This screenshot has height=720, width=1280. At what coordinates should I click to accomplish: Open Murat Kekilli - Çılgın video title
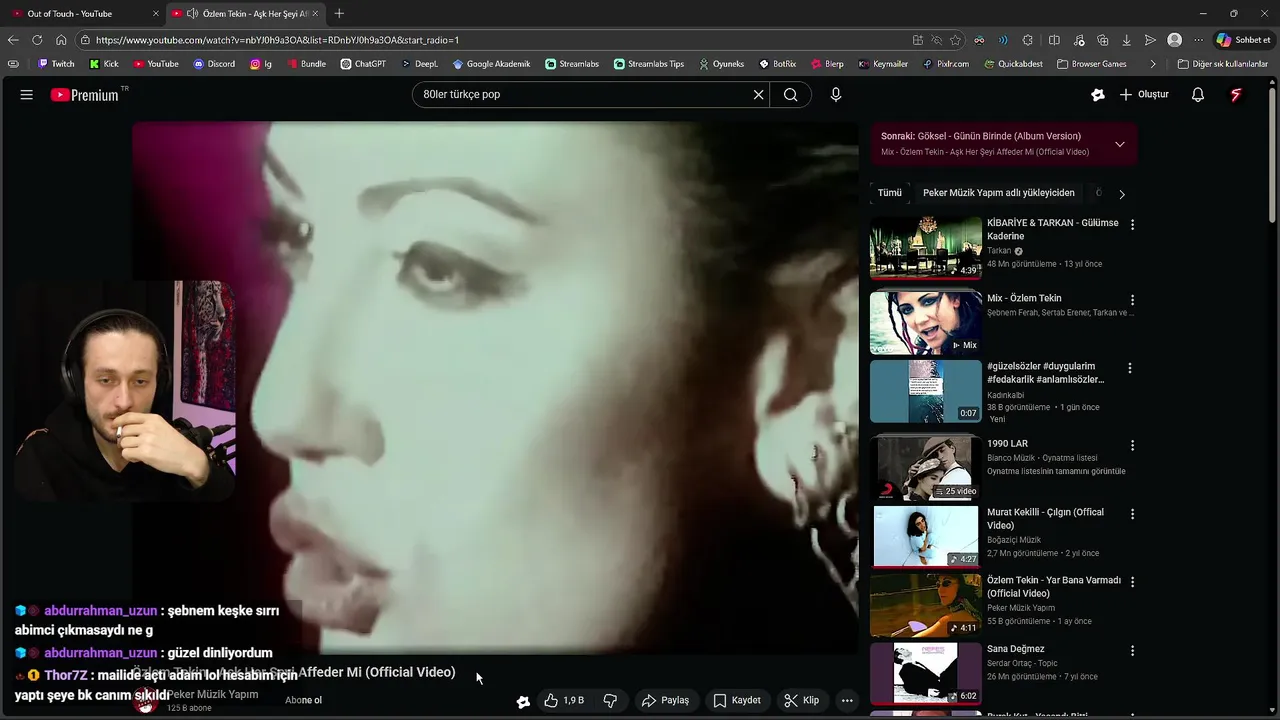[1045, 519]
